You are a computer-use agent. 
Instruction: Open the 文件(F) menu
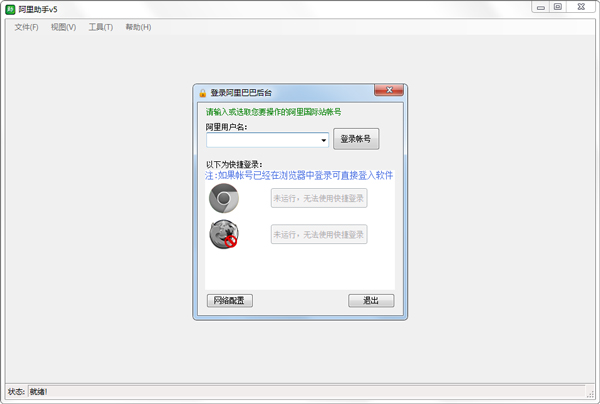26,27
